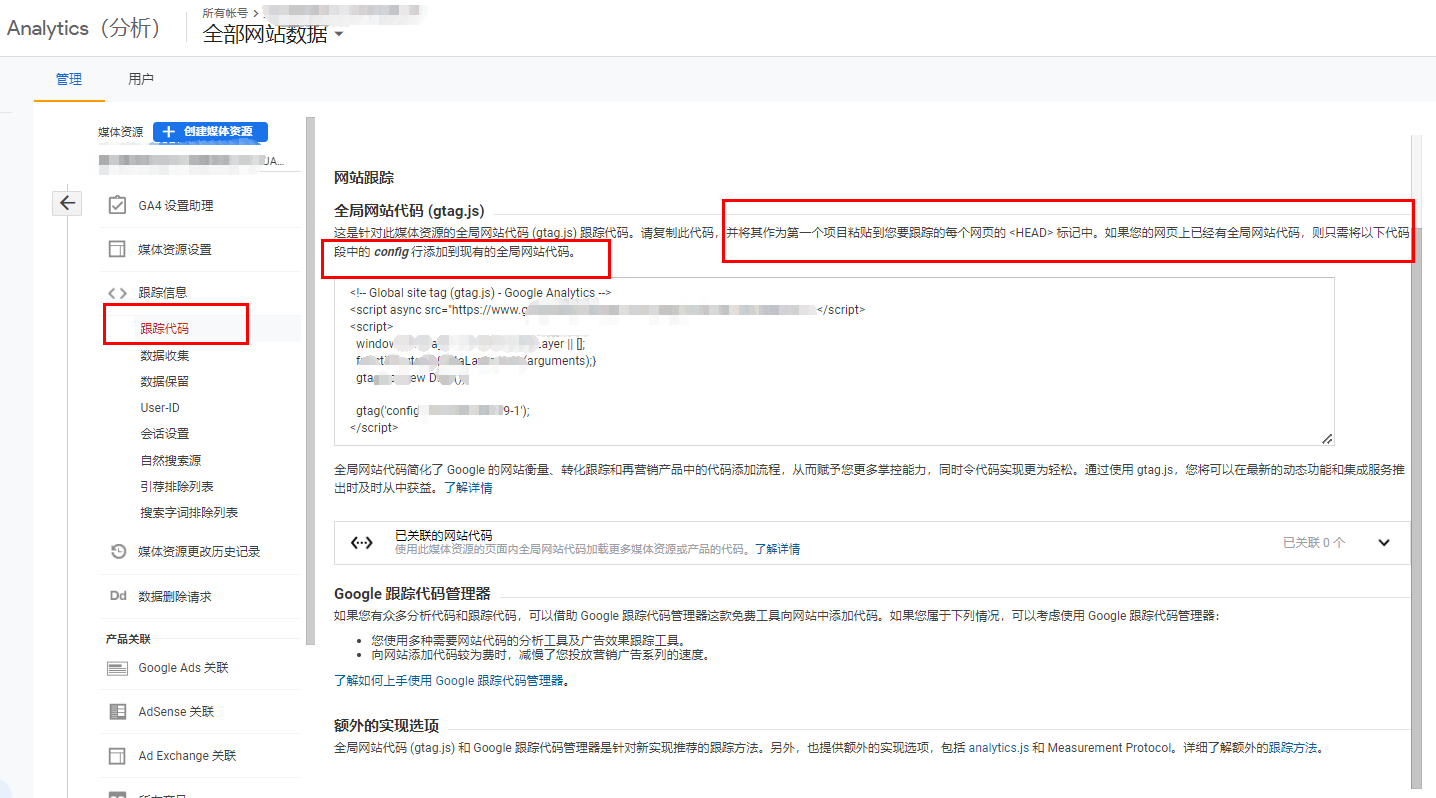Expand 已关联的网站代码 chevron
1436x798 pixels.
pyautogui.click(x=1384, y=542)
